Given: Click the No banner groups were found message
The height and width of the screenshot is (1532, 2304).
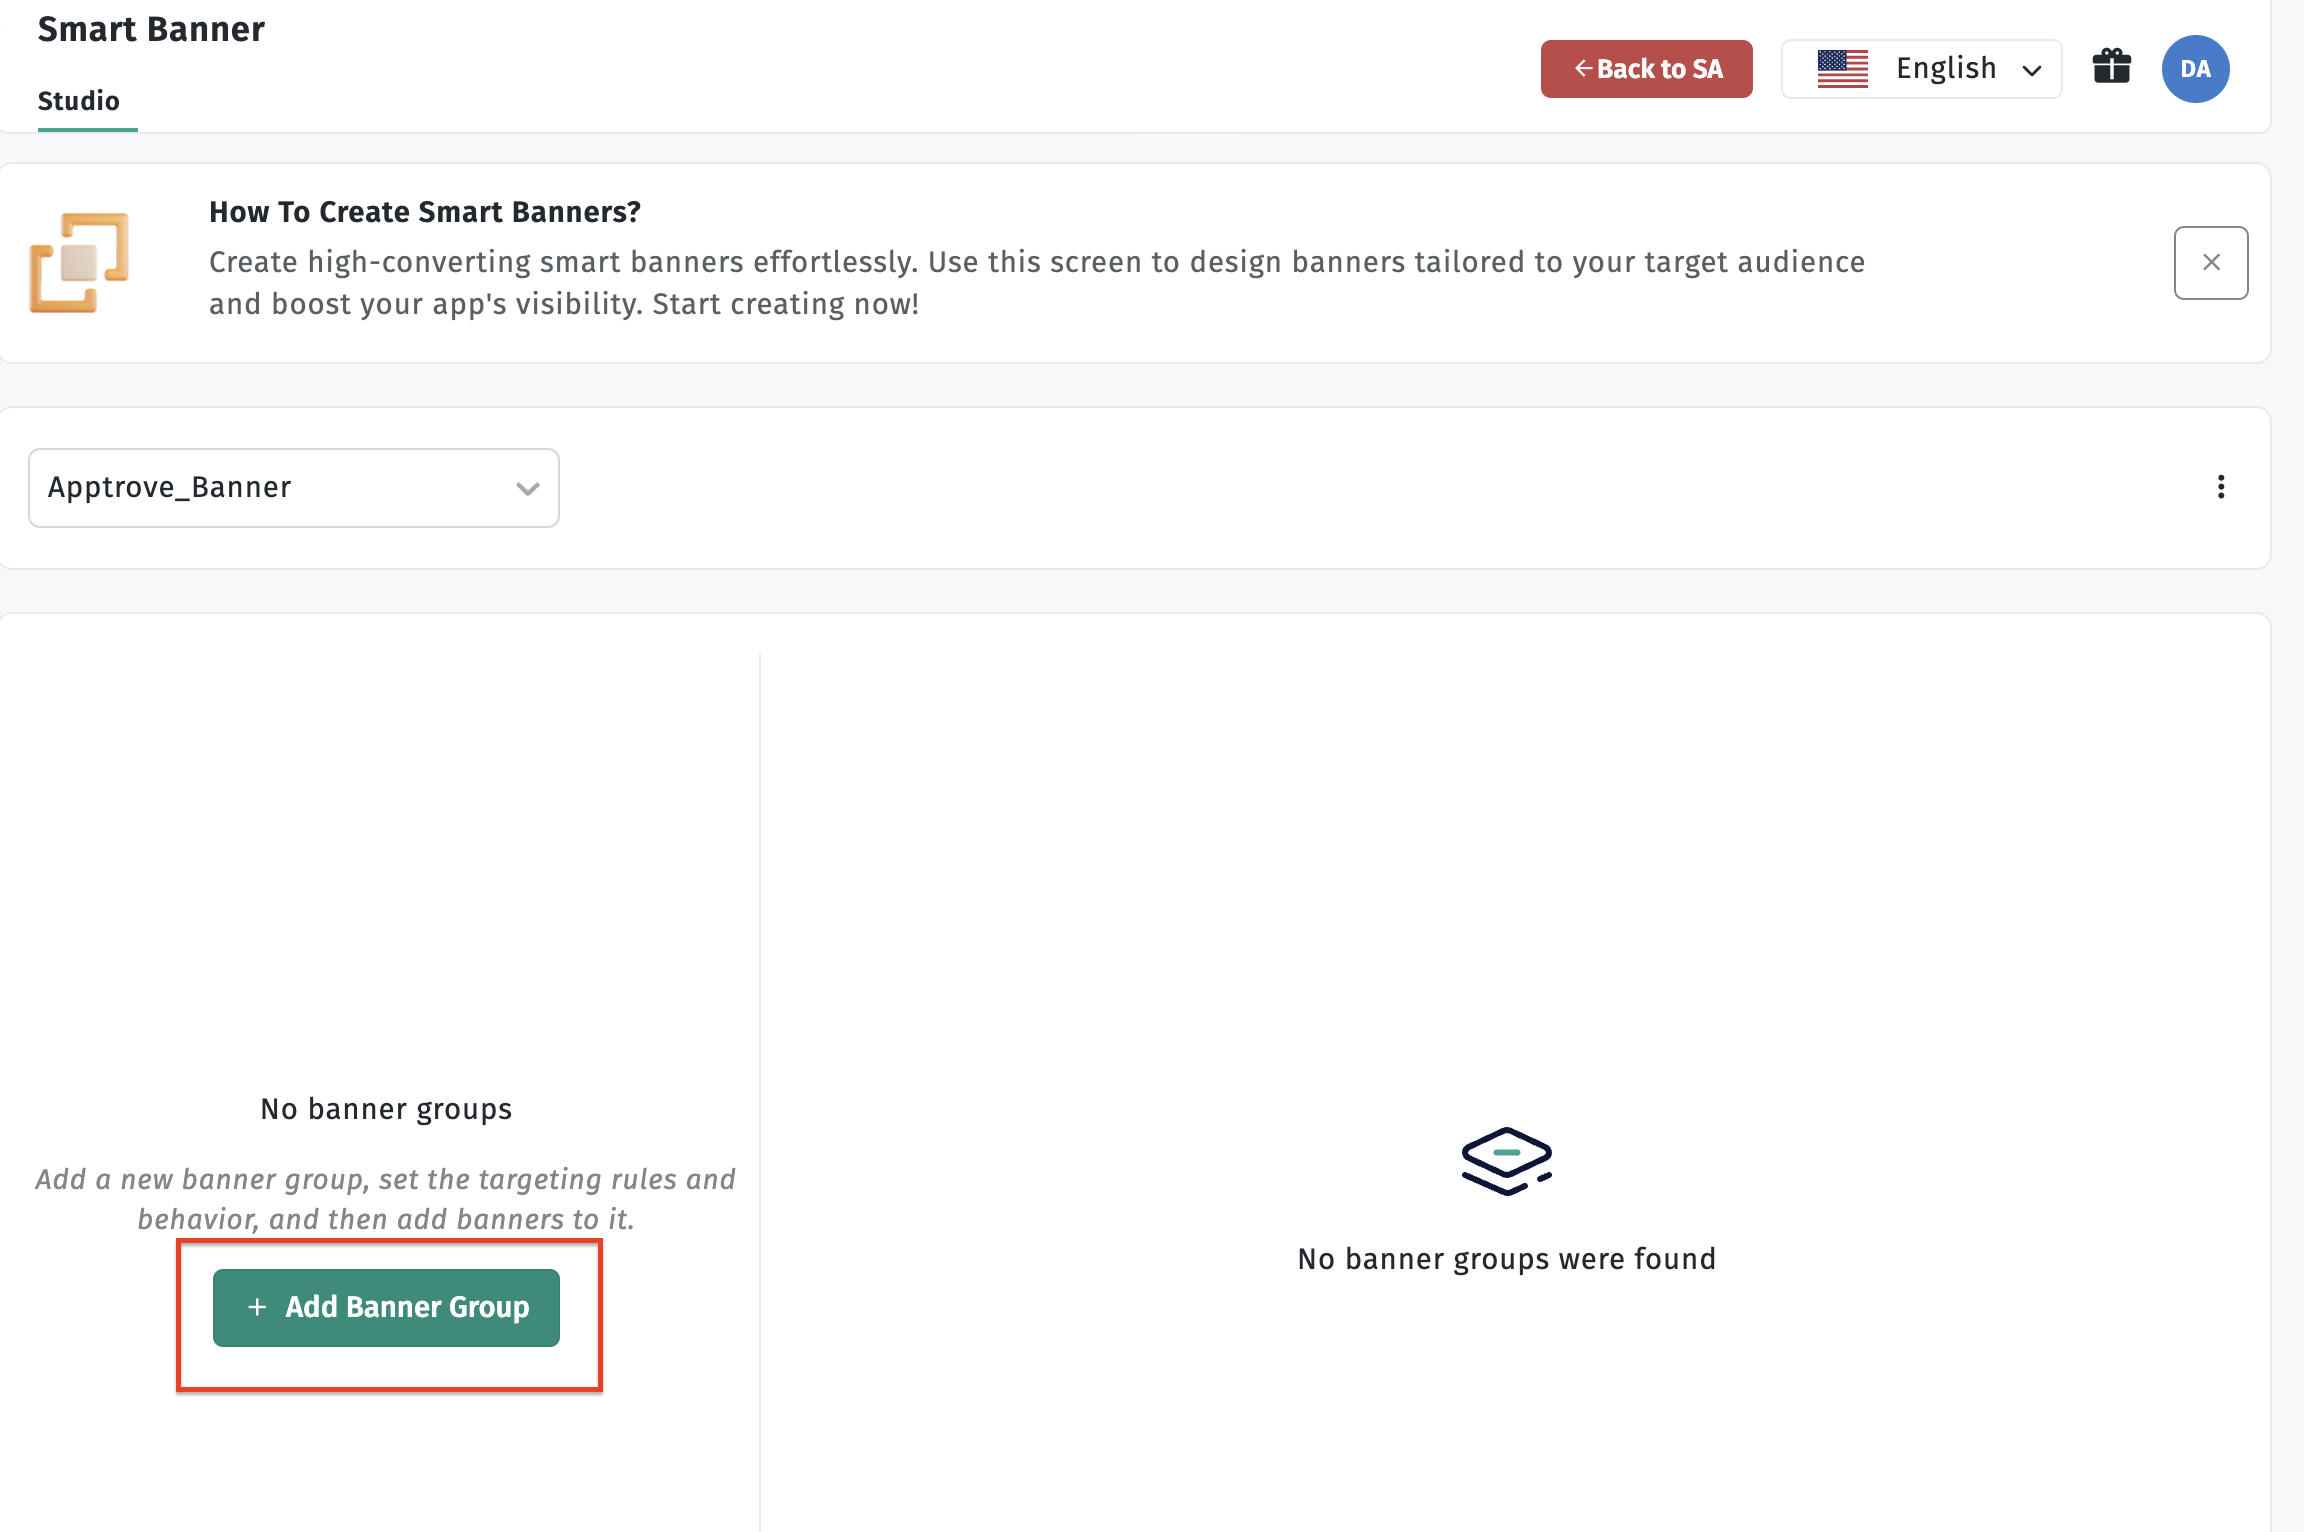Looking at the screenshot, I should pyautogui.click(x=1506, y=1259).
